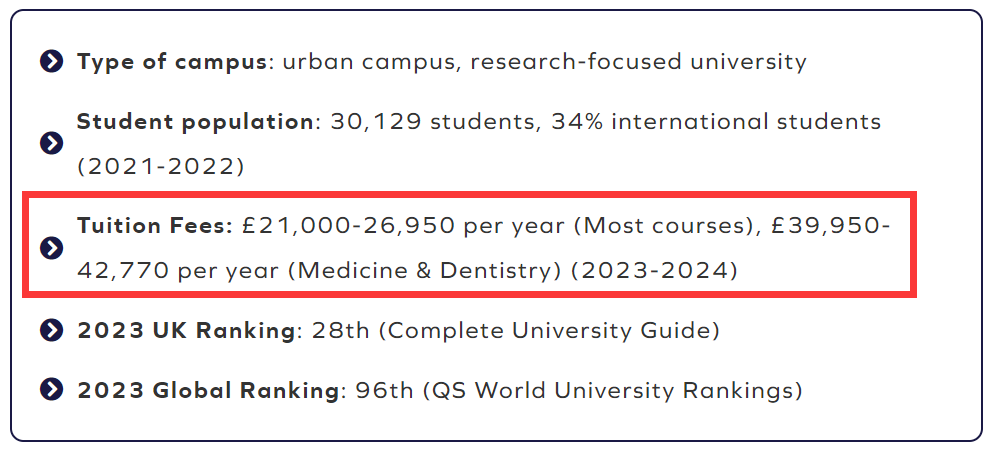Click the bold "2023 UK Ranking" label

coord(186,331)
